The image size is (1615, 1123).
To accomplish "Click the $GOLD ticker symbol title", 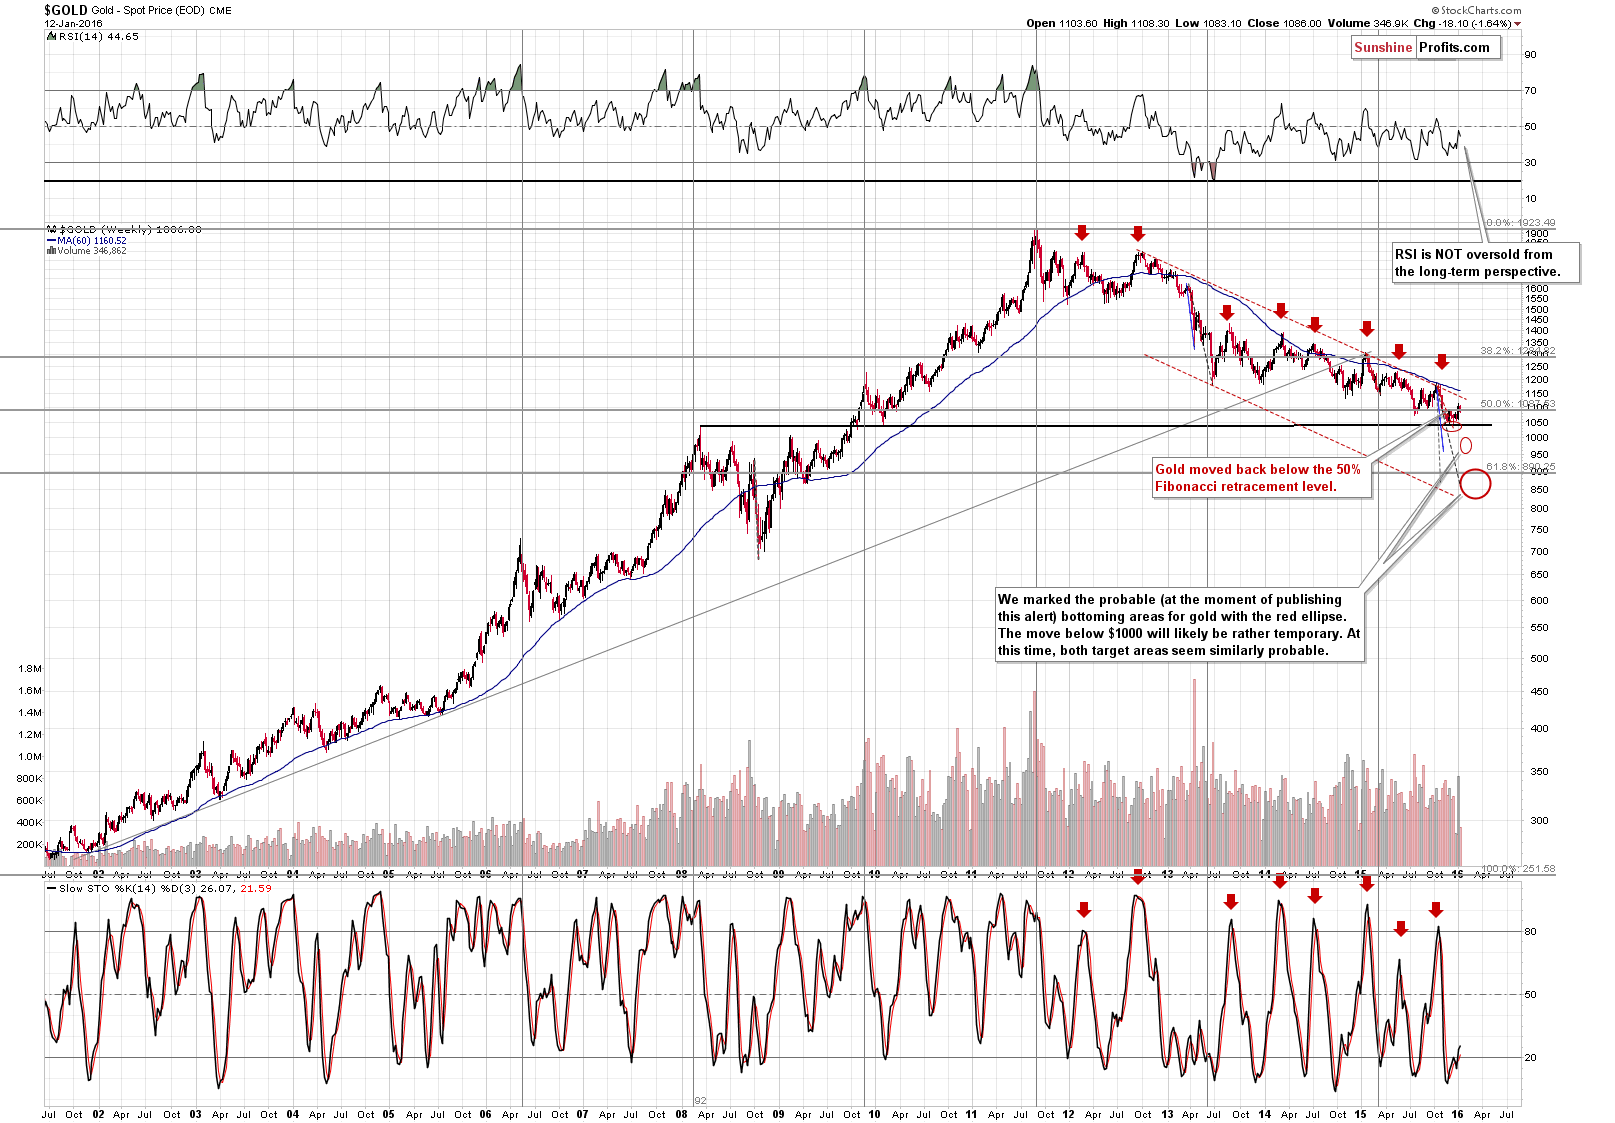I will [x=66, y=10].
